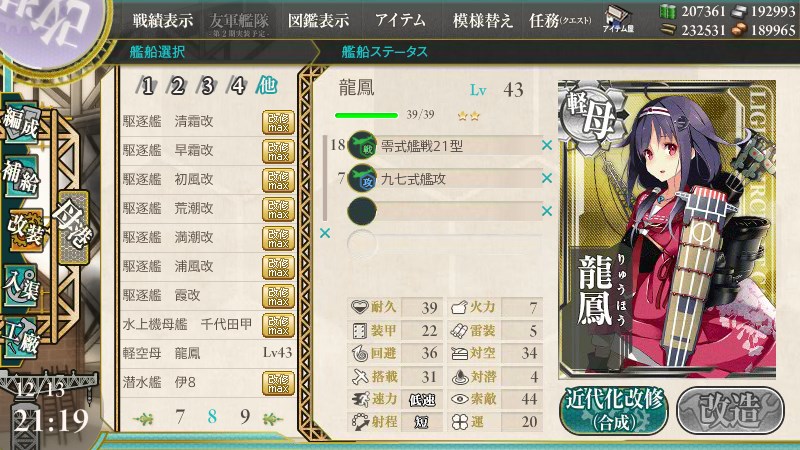Click the 九七式艦攻 torpedo bomber icon

362,178
